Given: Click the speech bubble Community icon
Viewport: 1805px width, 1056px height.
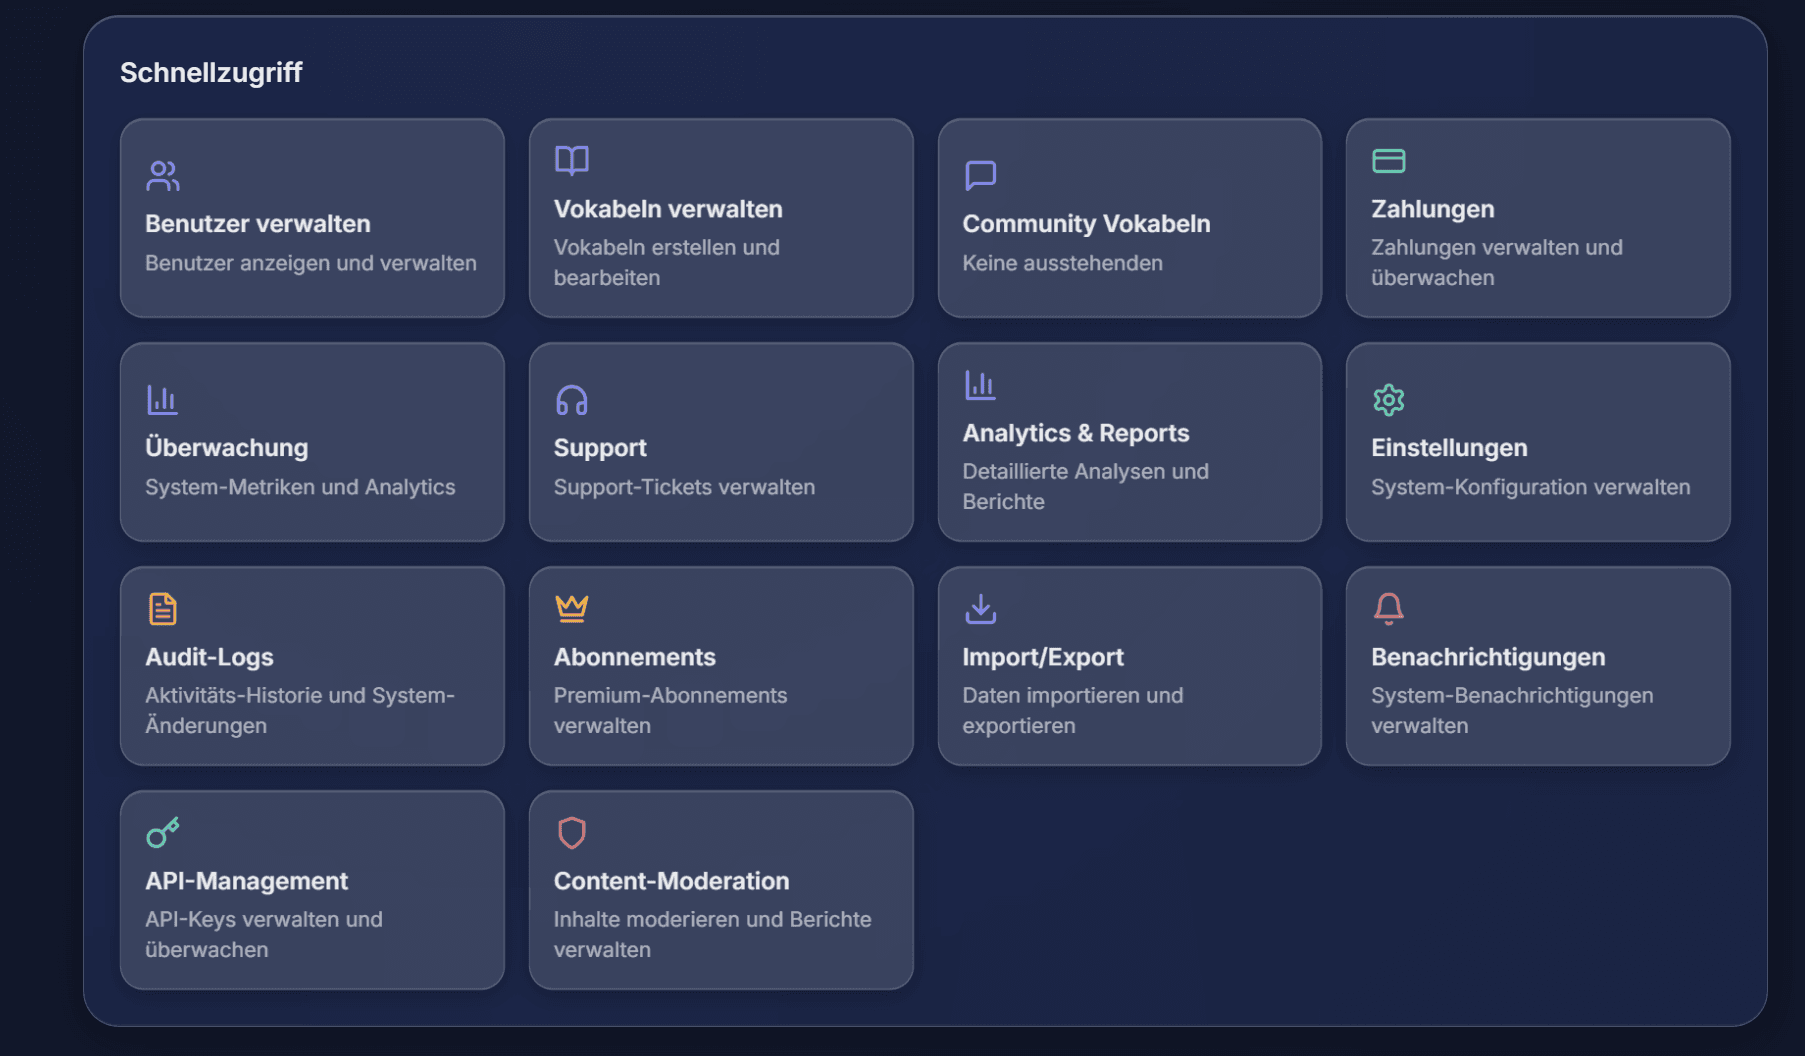Looking at the screenshot, I should point(980,176).
